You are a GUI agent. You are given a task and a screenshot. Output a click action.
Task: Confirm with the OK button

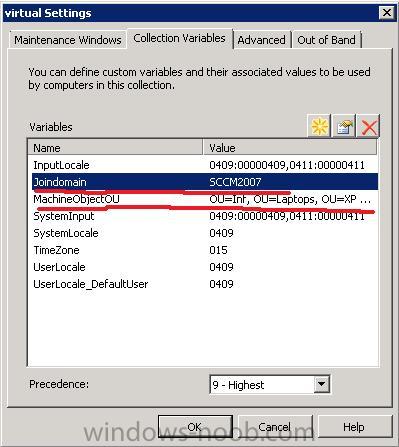[195, 427]
